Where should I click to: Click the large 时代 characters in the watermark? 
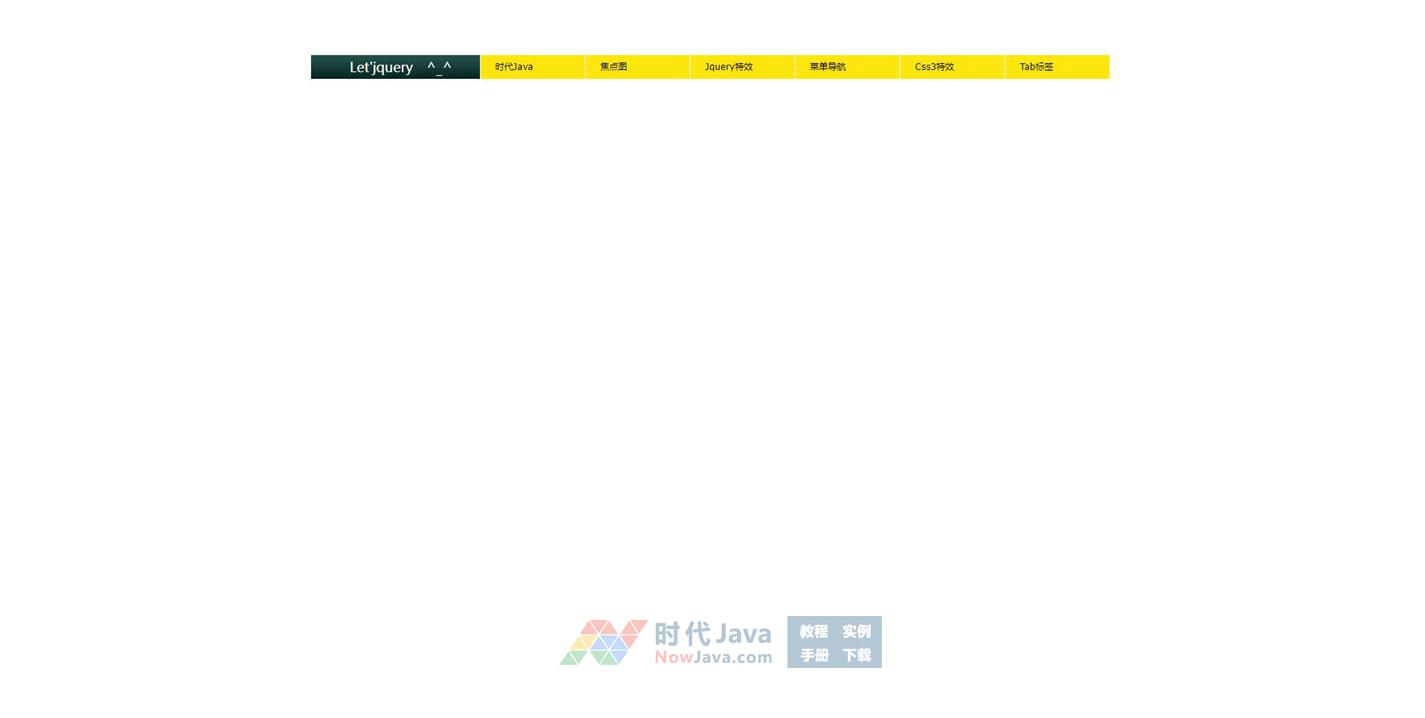(682, 634)
